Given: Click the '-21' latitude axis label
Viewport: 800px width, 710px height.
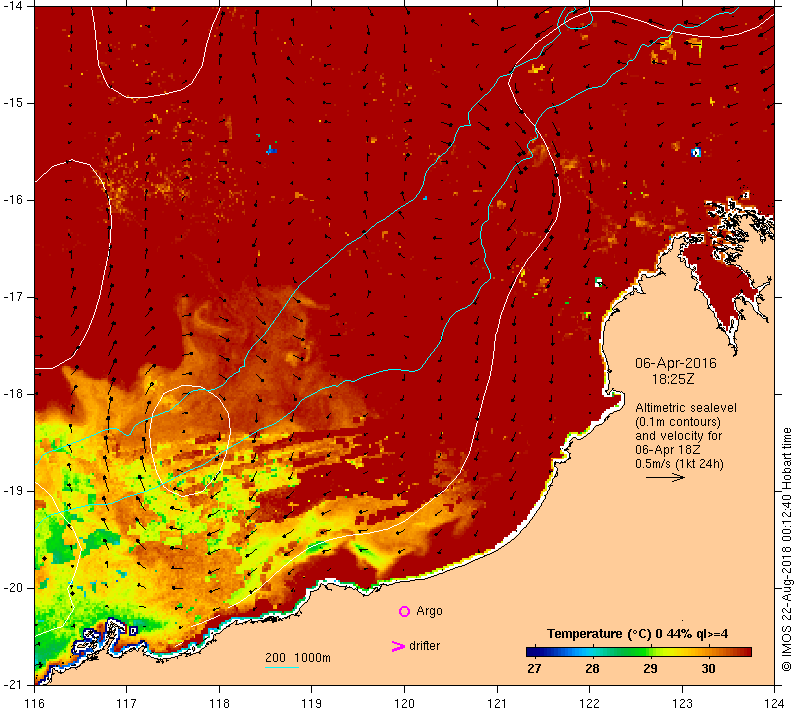Looking at the screenshot, I should (13, 685).
